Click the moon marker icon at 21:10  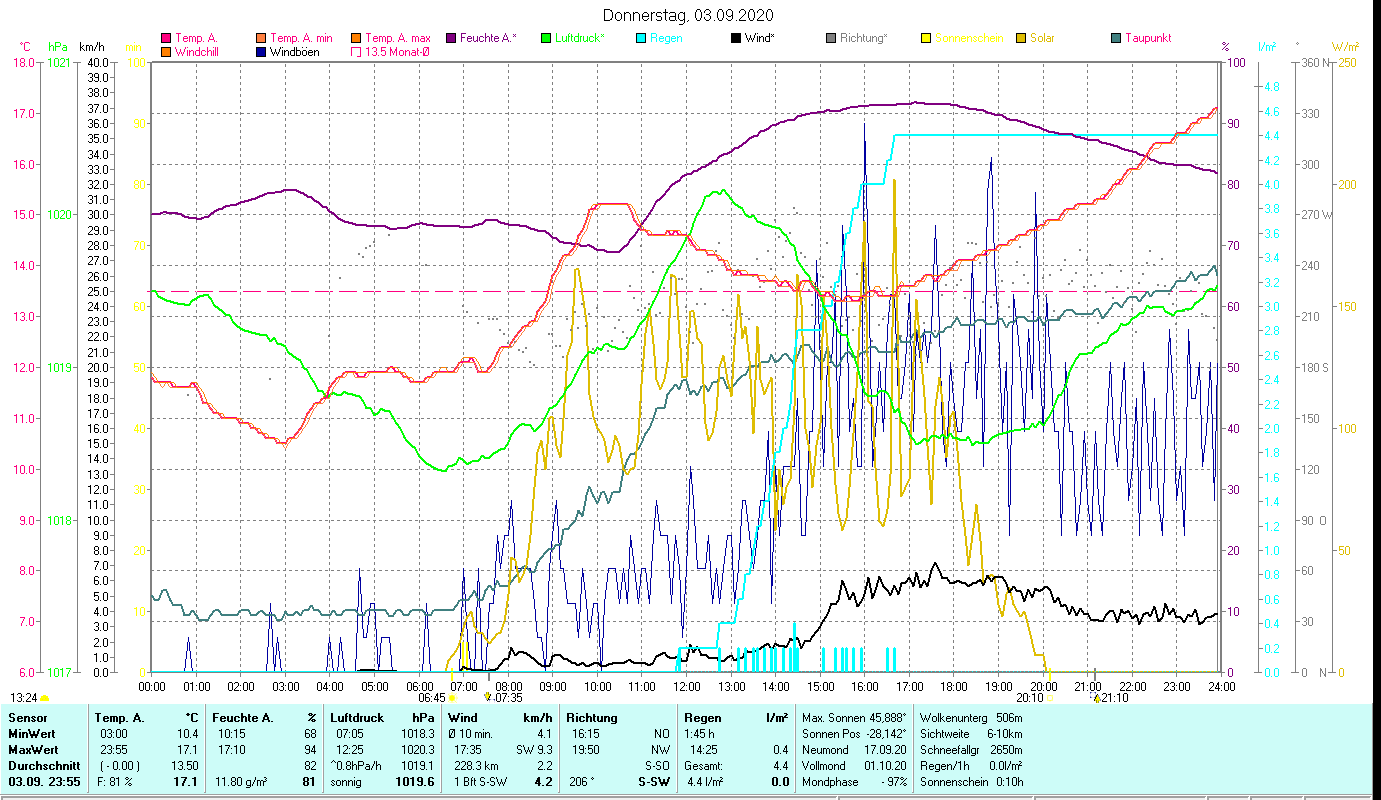pyautogui.click(x=1097, y=697)
